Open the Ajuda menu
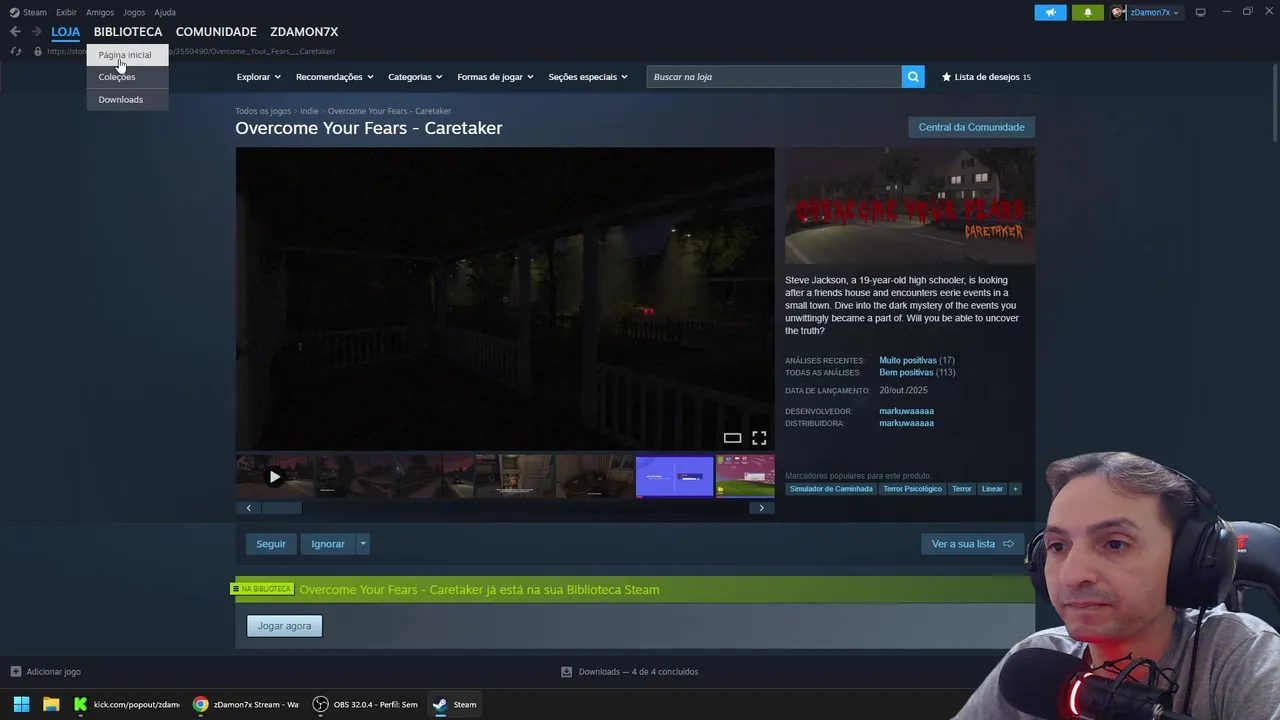1280x720 pixels. click(x=165, y=12)
